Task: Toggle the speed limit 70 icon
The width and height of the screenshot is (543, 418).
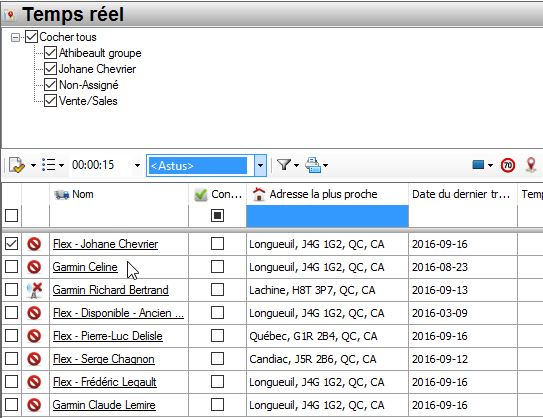Action: coord(508,165)
